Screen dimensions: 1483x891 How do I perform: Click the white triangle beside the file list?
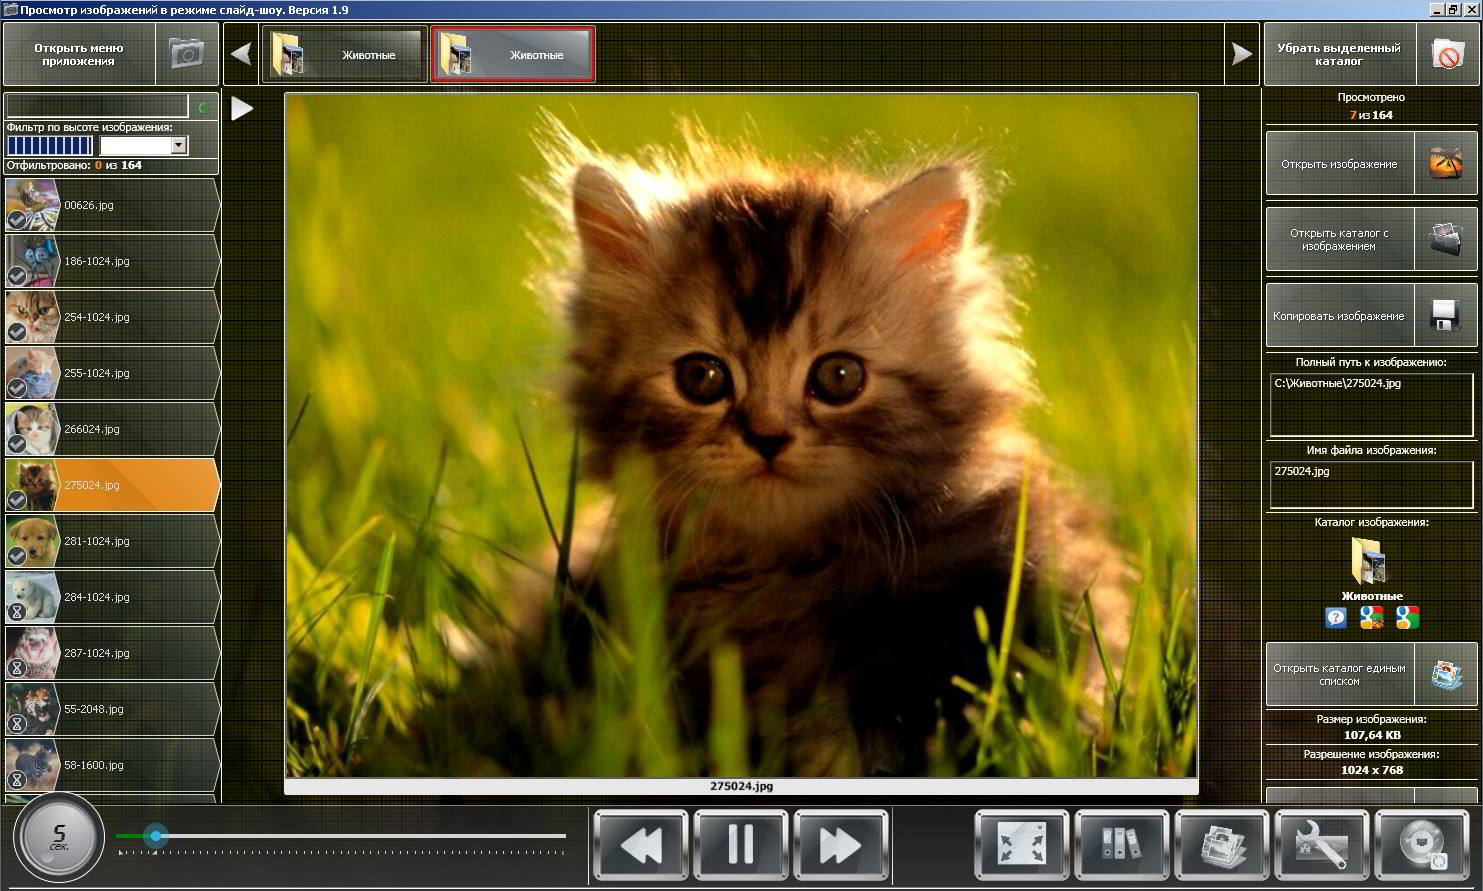click(242, 108)
